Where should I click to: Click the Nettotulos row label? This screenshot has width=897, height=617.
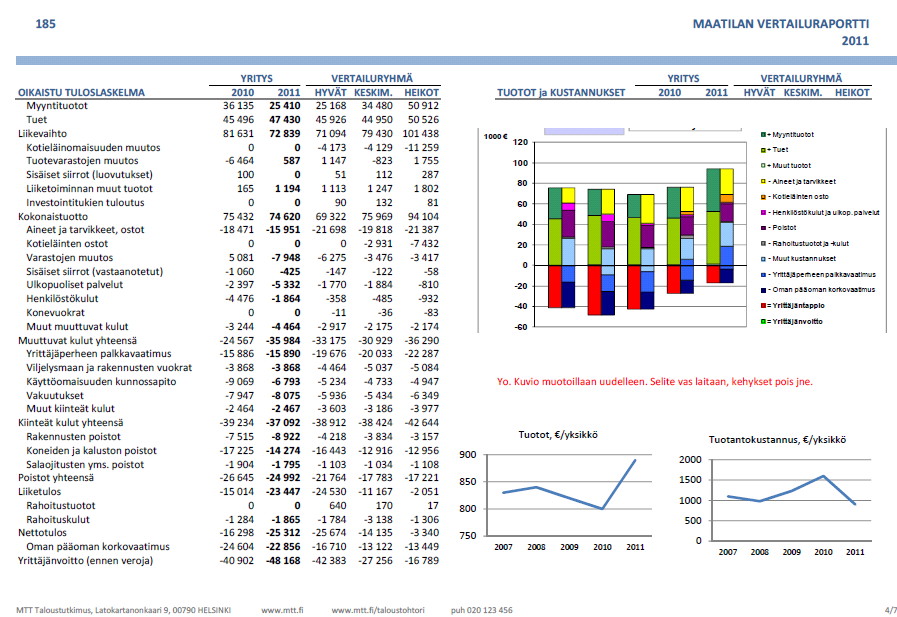coord(42,533)
